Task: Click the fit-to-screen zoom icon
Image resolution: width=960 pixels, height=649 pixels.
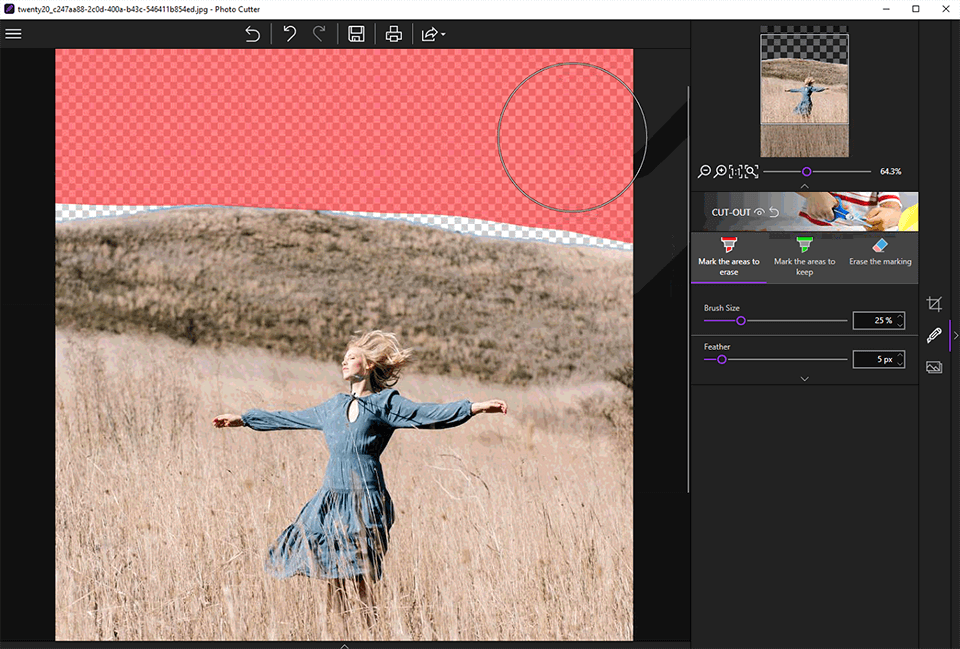Action: pyautogui.click(x=751, y=172)
